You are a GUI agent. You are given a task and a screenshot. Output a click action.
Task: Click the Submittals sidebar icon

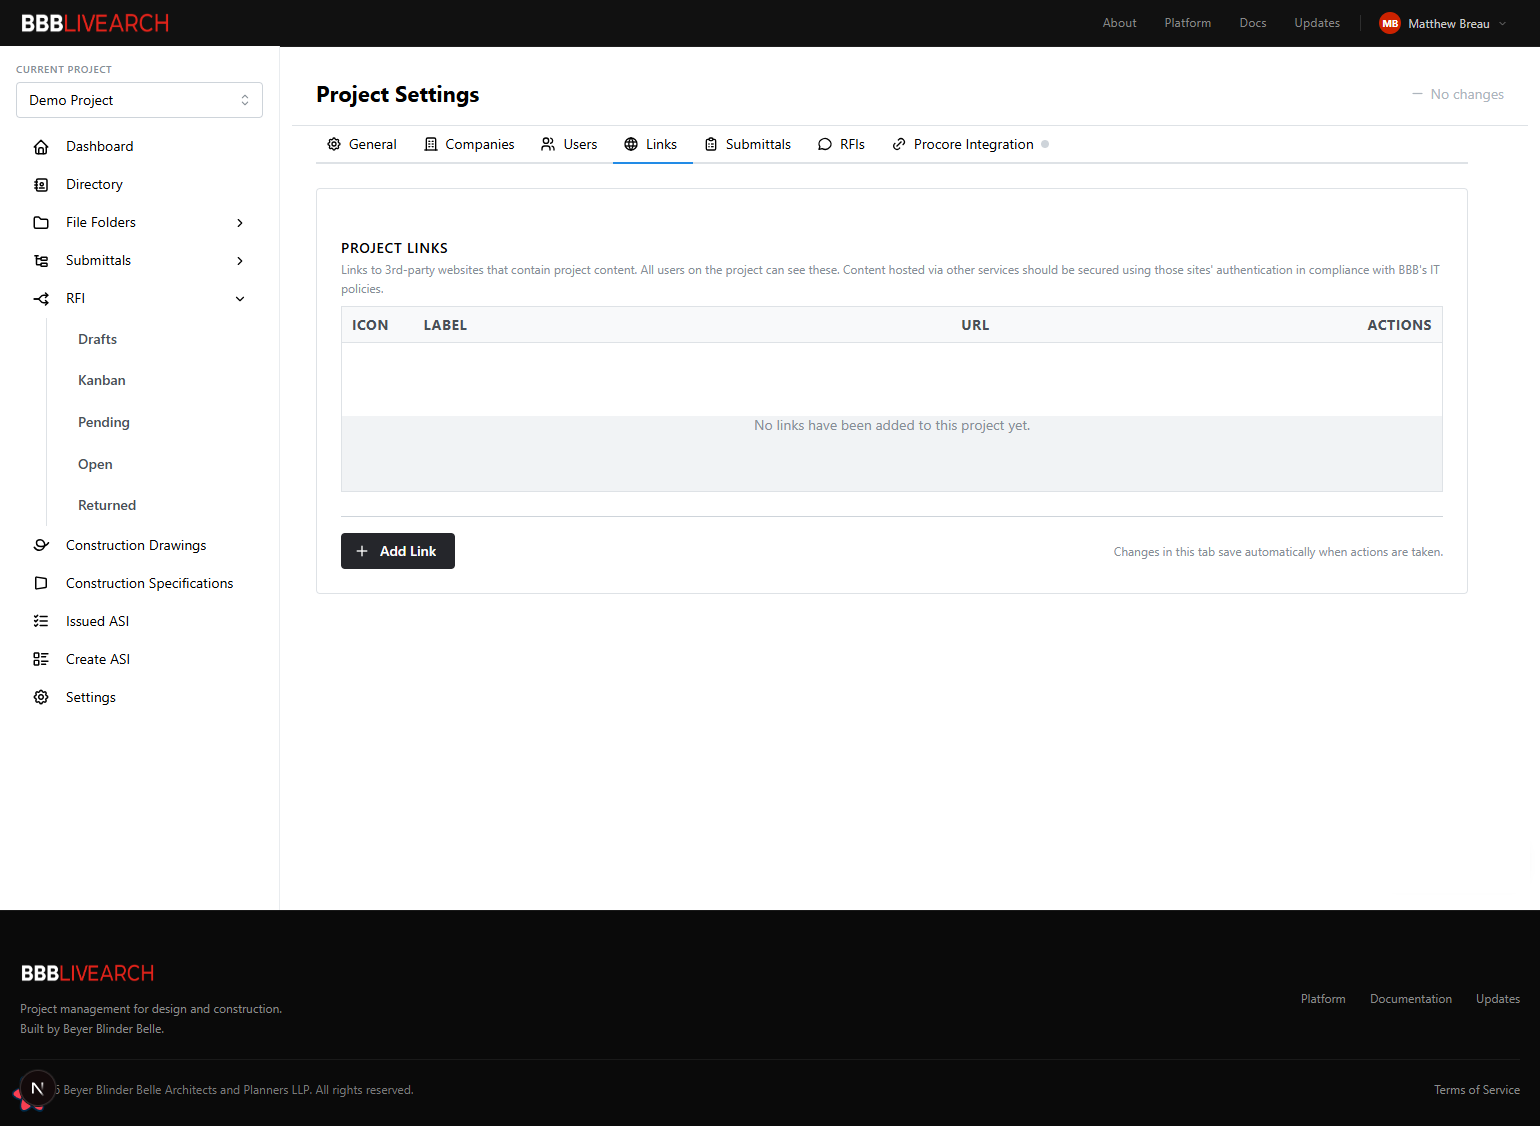pos(41,261)
